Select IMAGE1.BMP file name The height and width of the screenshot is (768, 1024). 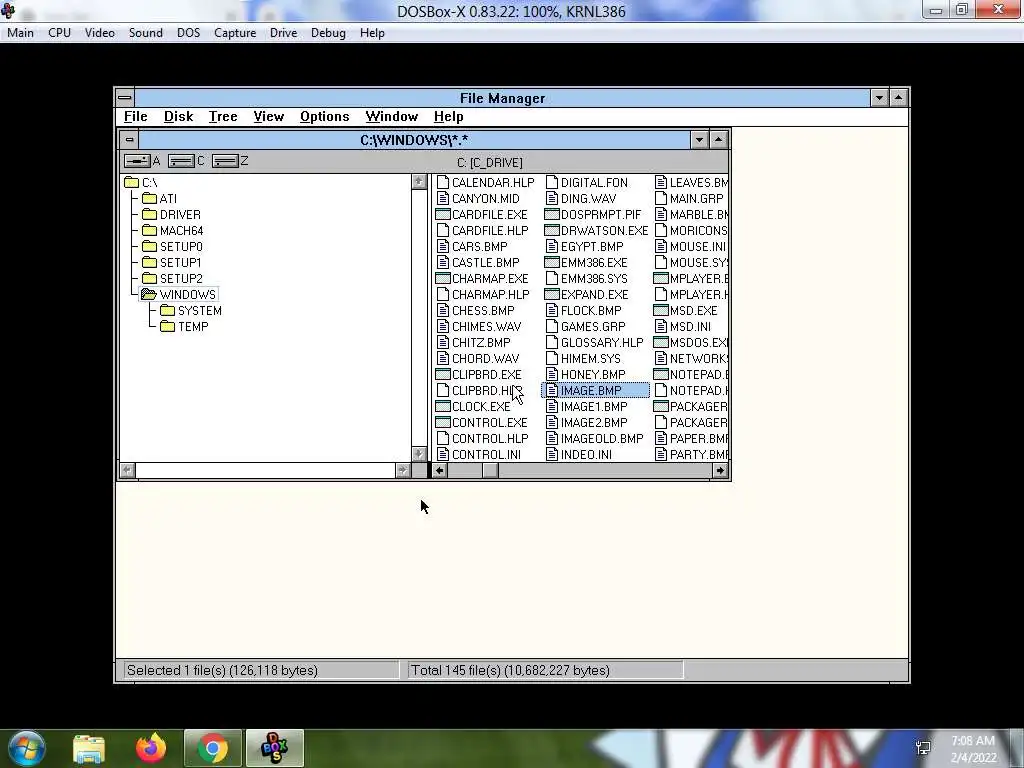[594, 406]
